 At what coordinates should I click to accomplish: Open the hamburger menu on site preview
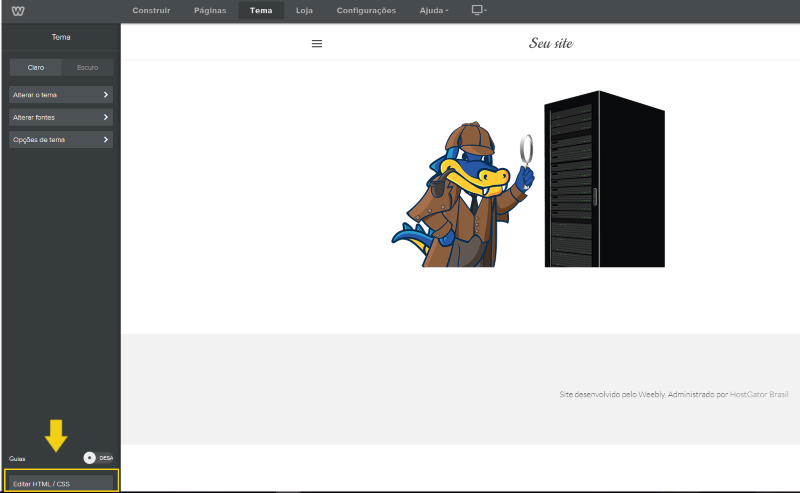point(317,44)
